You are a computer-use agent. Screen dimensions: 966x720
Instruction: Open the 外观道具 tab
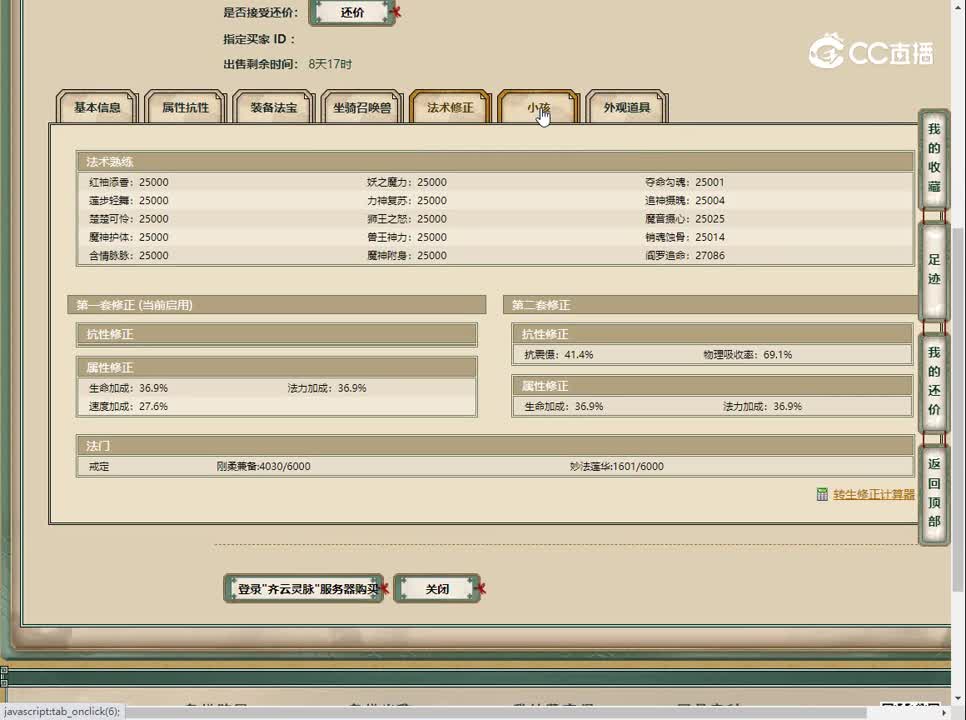coord(626,108)
